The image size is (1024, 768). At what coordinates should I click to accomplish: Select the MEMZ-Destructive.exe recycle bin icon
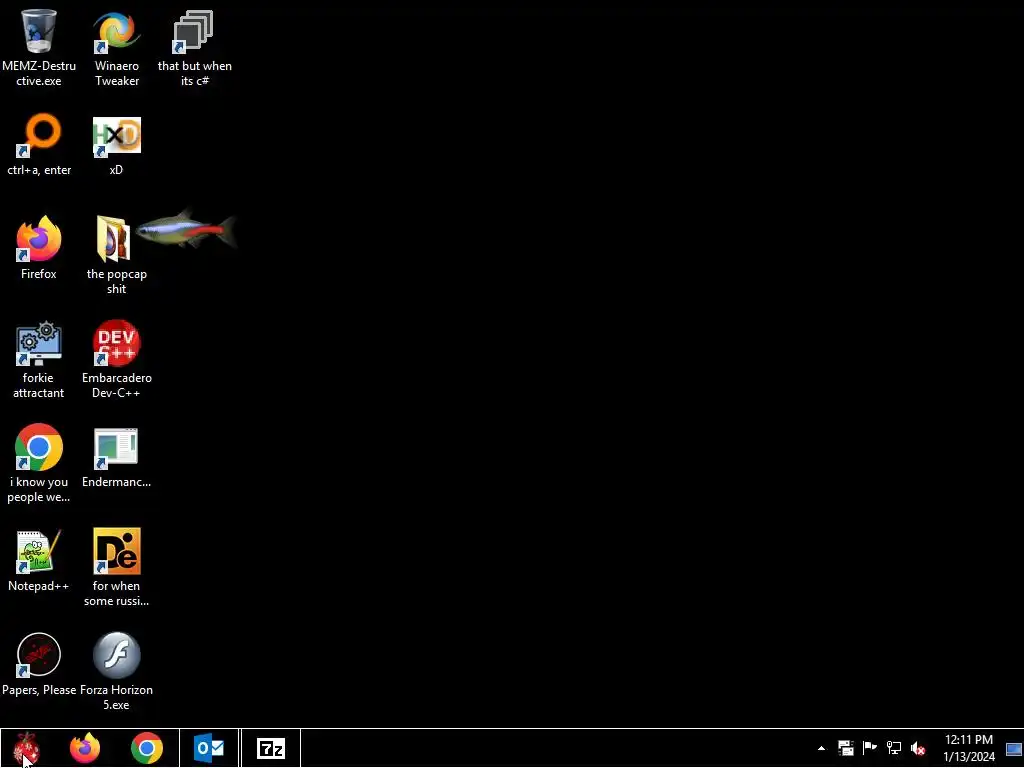(x=39, y=31)
